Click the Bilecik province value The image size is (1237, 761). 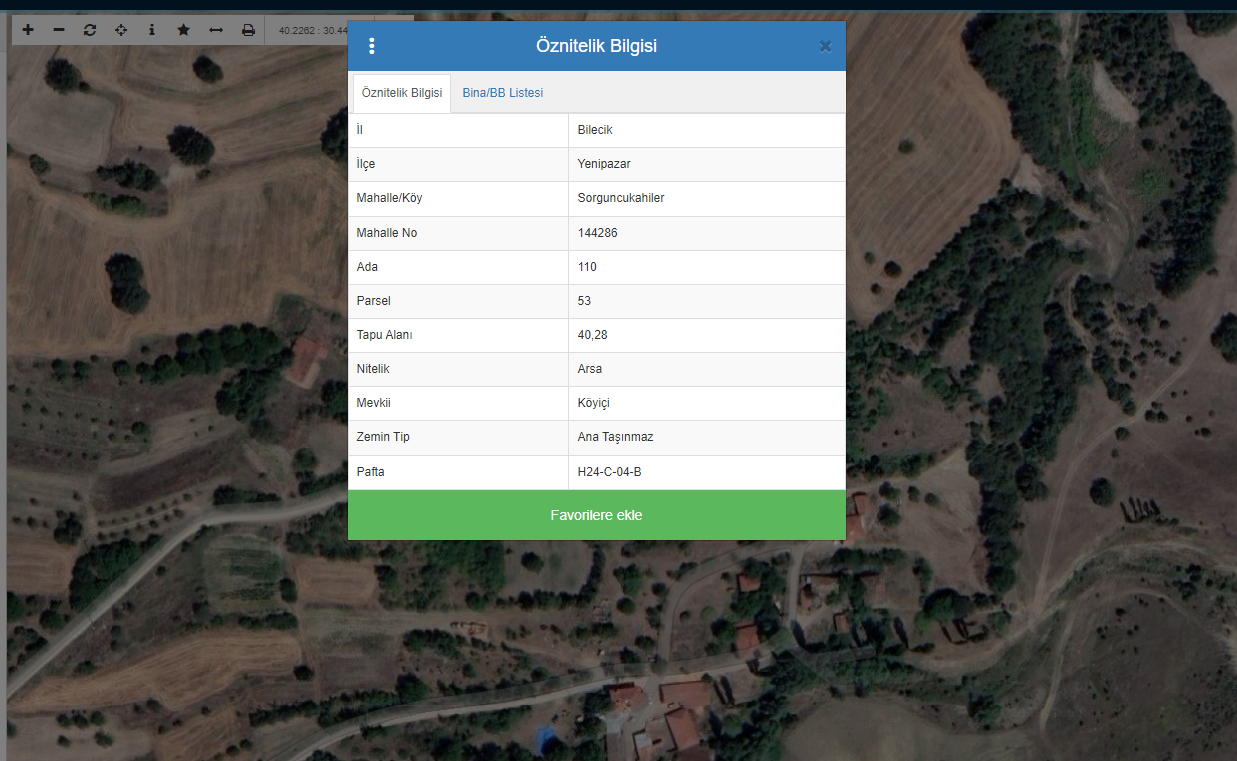[x=595, y=130]
